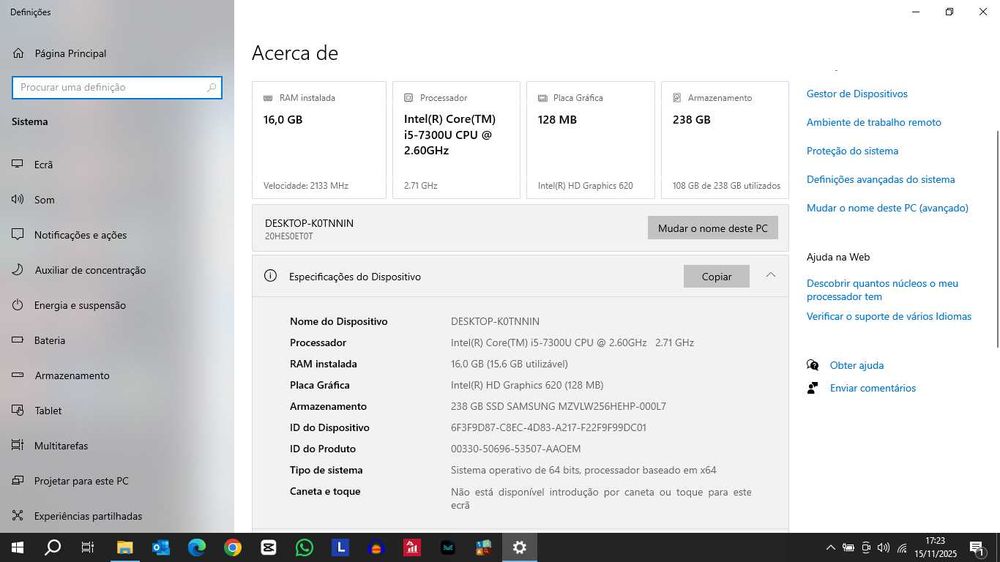The width and height of the screenshot is (1000, 562).
Task: Click the Acerca de page heading
Action: 295,53
